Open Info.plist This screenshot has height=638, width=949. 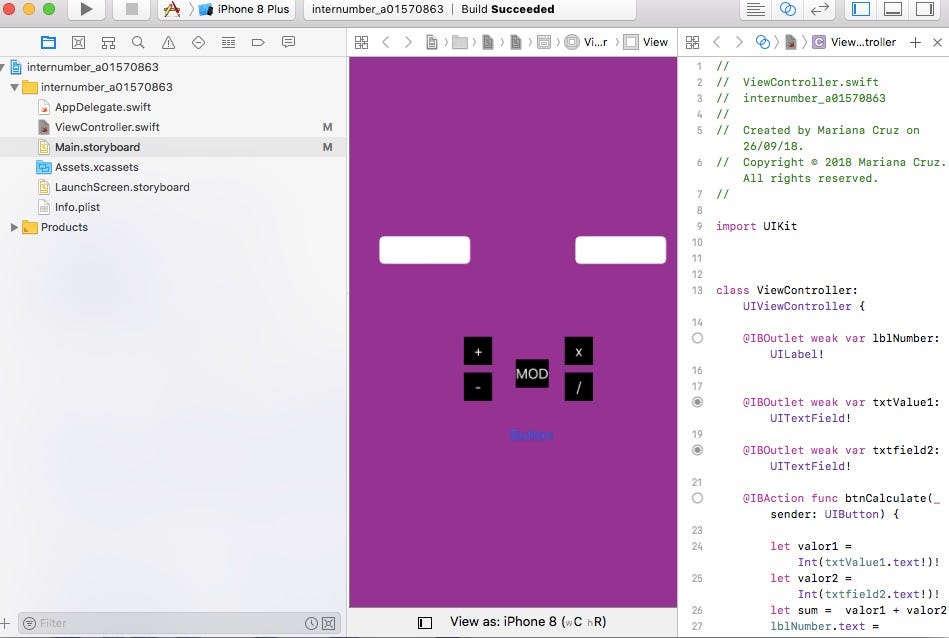[77, 207]
